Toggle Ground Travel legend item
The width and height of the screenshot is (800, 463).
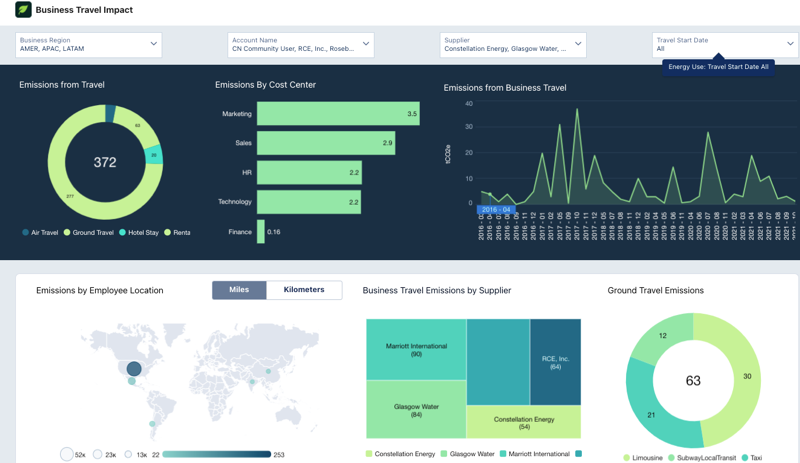[x=89, y=232]
